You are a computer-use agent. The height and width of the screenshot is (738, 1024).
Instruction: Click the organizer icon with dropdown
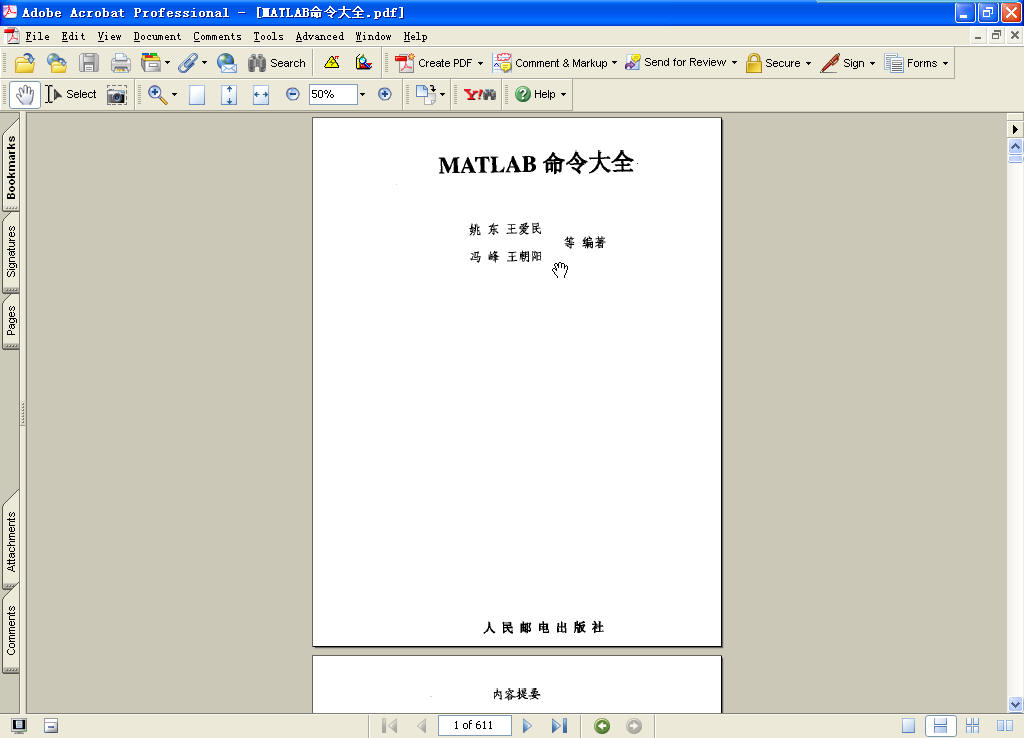point(155,63)
